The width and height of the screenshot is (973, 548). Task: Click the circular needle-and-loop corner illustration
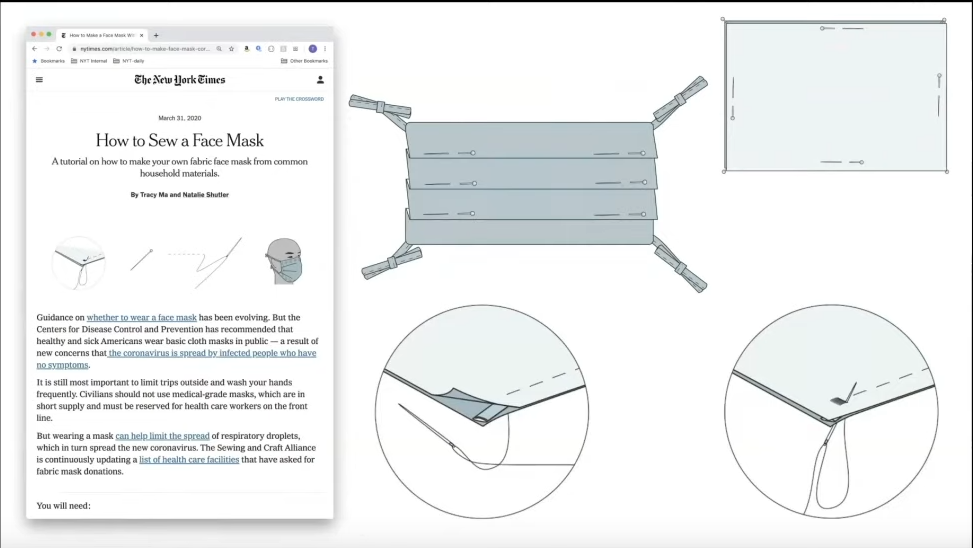482,411
